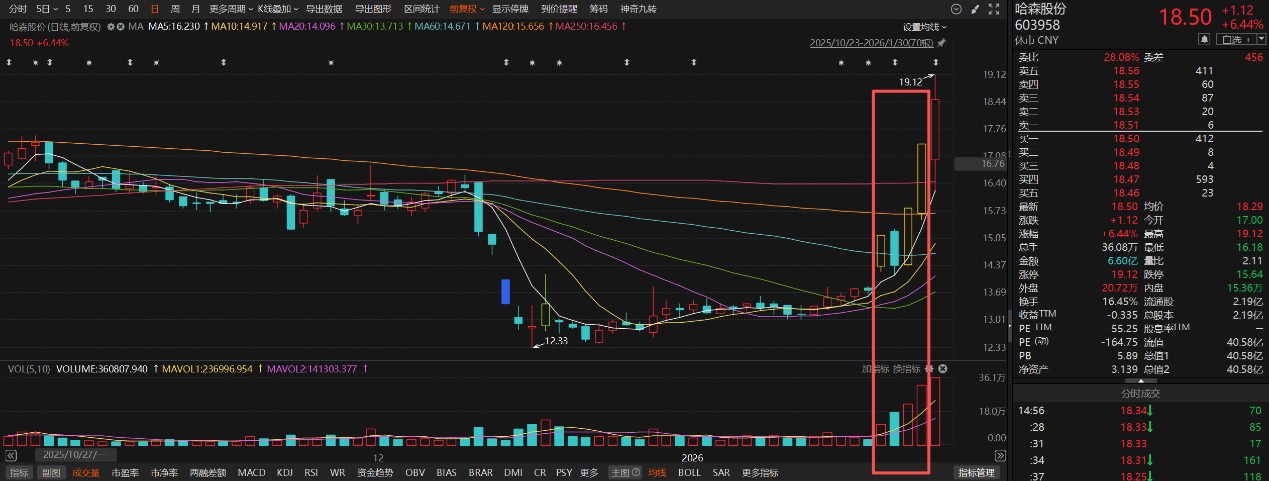Open 指标管理 indicator manager
1269x481 pixels.
[976, 473]
